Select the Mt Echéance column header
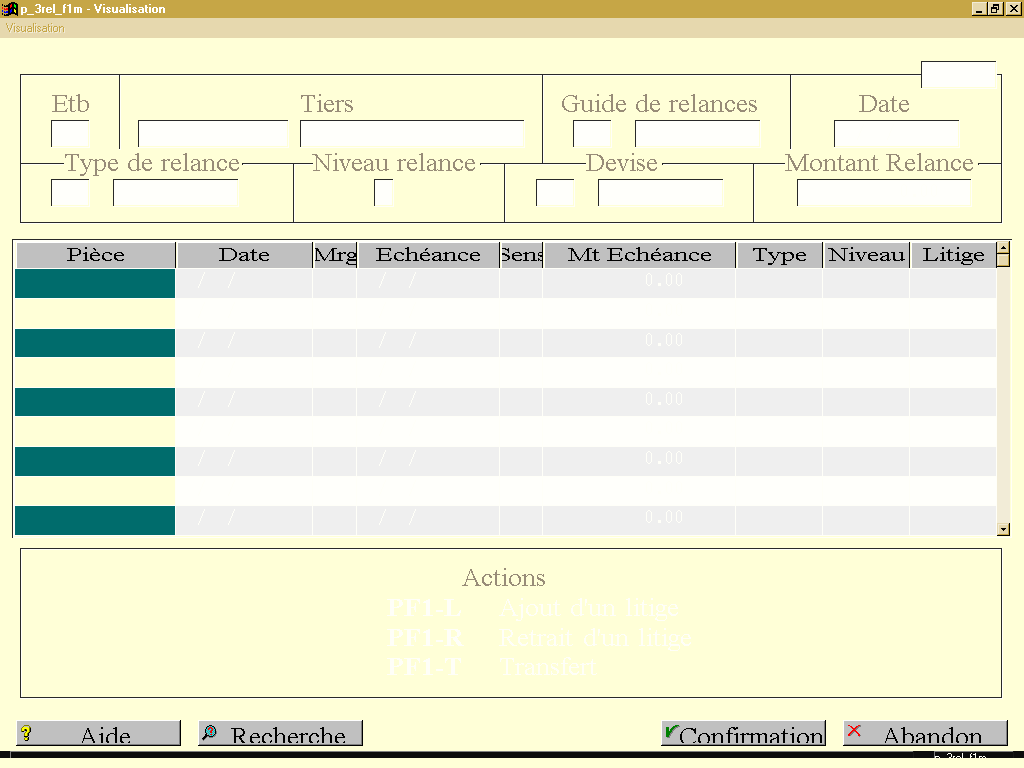This screenshot has height=768, width=1024. coord(639,255)
